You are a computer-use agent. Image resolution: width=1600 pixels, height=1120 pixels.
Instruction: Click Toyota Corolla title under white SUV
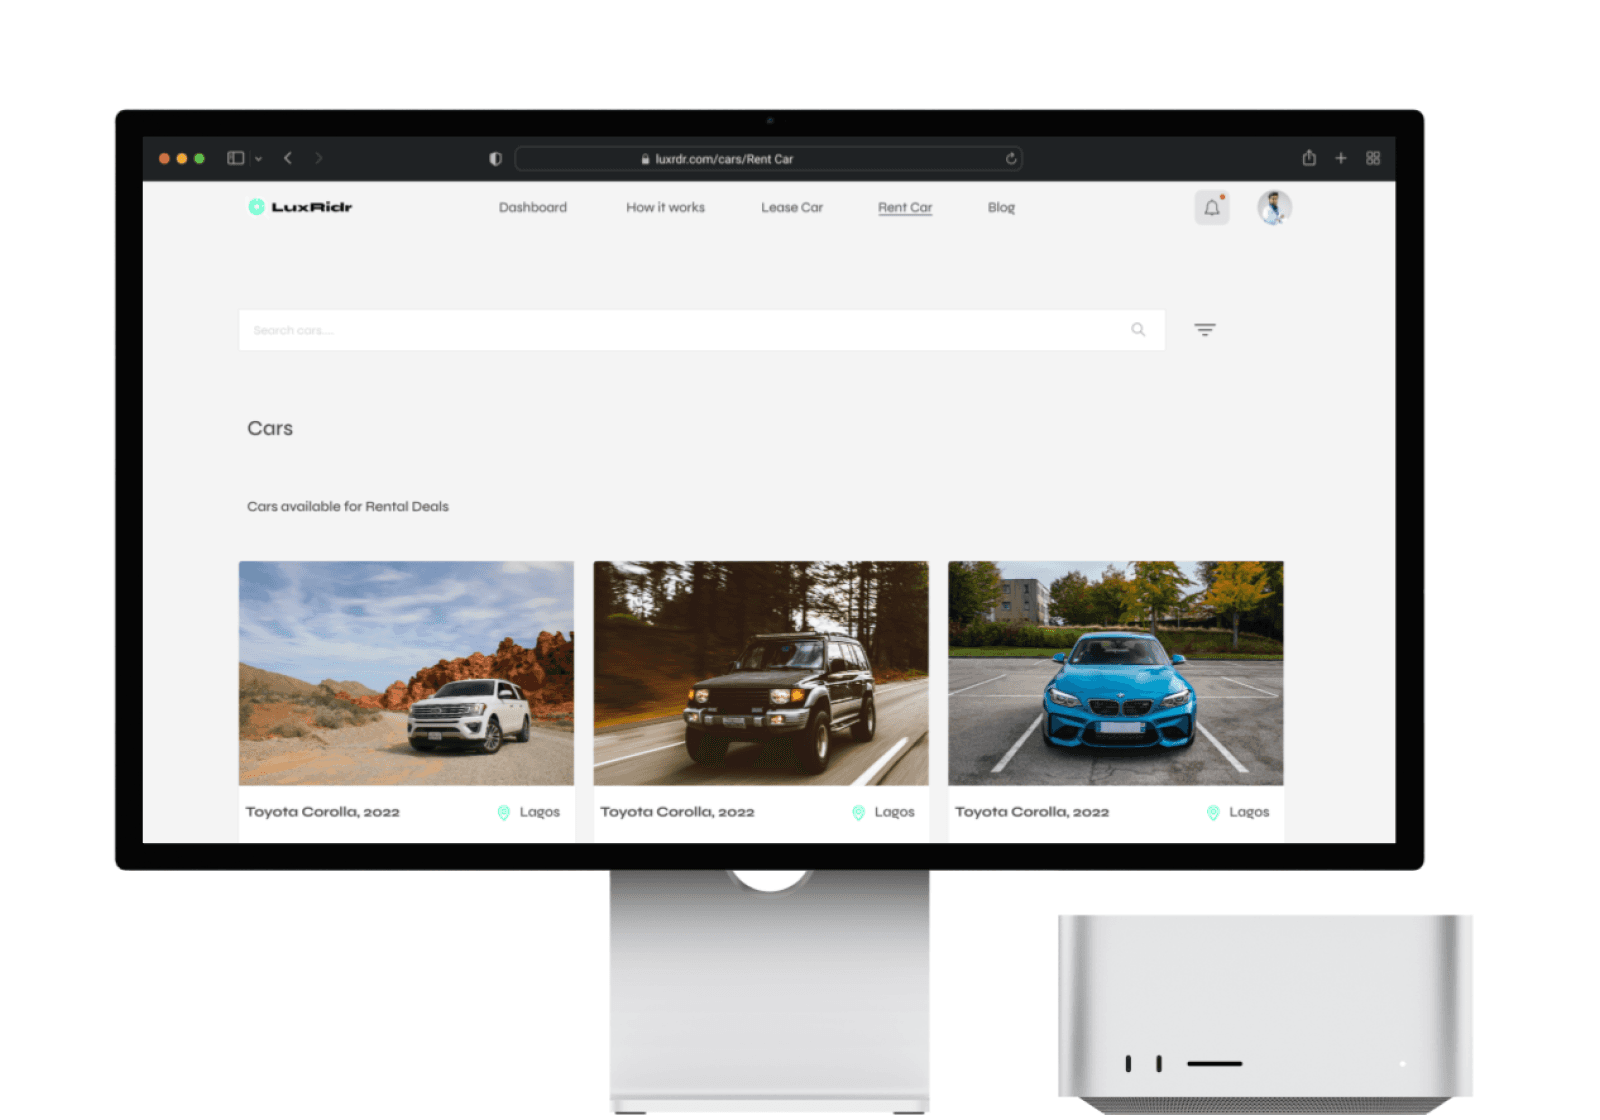click(323, 812)
